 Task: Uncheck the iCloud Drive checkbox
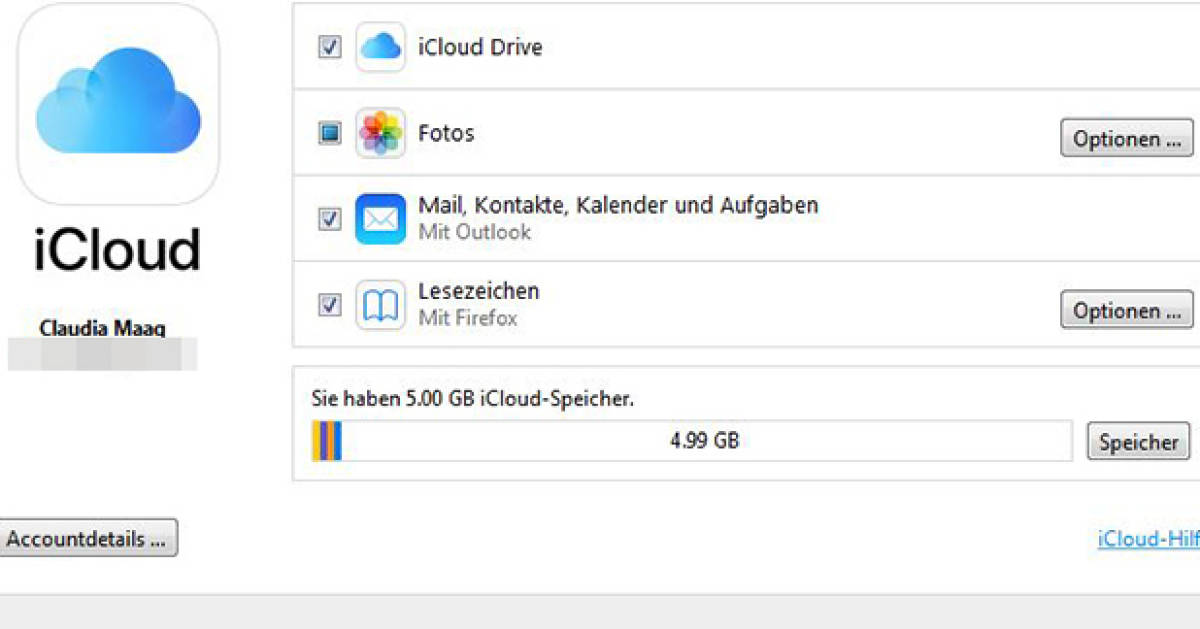coord(329,47)
